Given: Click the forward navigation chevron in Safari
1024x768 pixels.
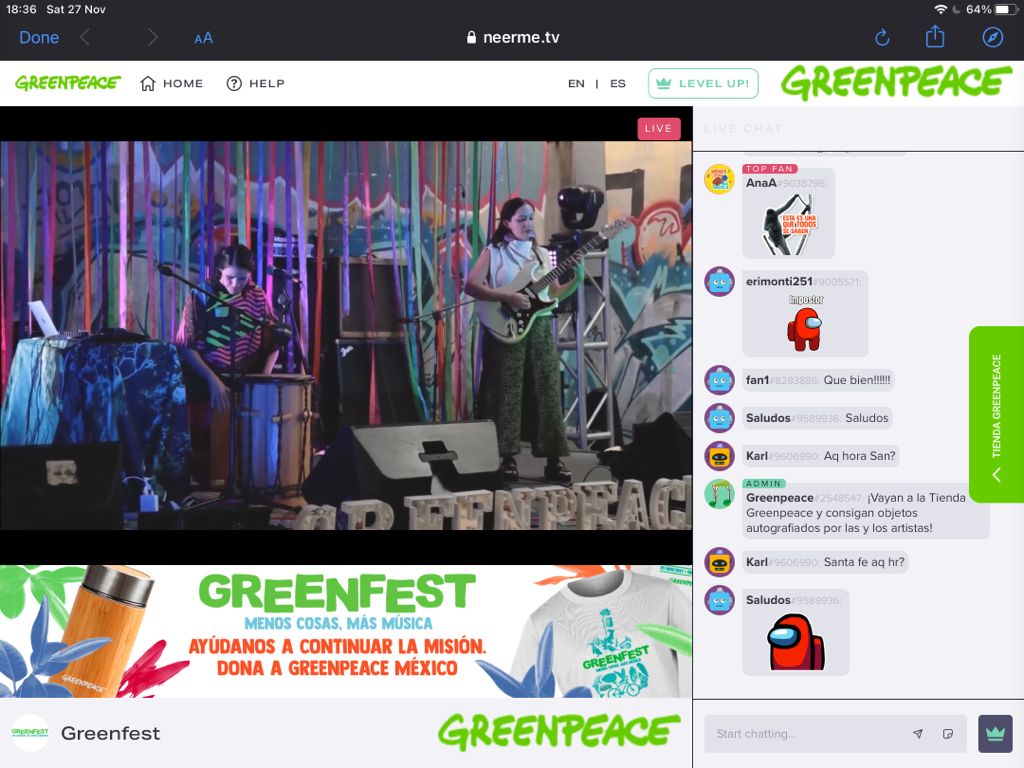Looking at the screenshot, I should click(152, 37).
